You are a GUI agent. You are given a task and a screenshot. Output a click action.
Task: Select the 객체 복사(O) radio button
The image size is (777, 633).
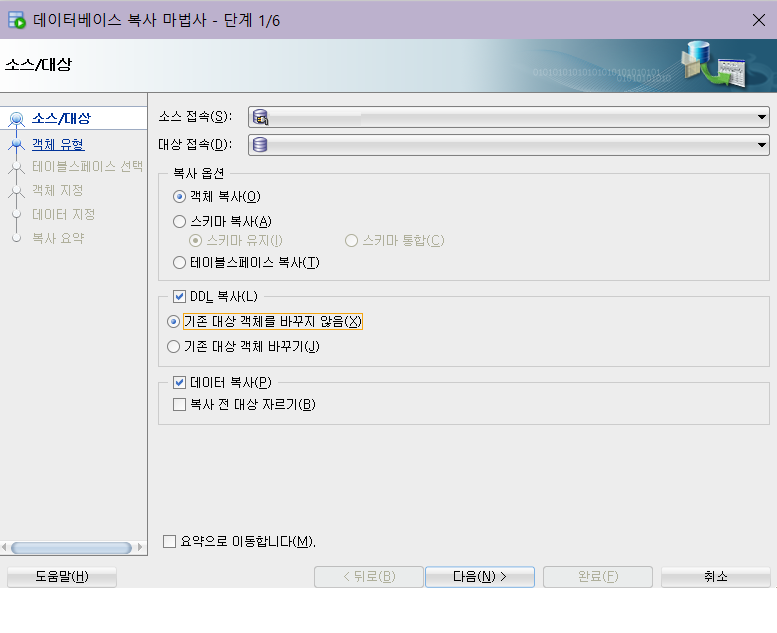click(179, 197)
